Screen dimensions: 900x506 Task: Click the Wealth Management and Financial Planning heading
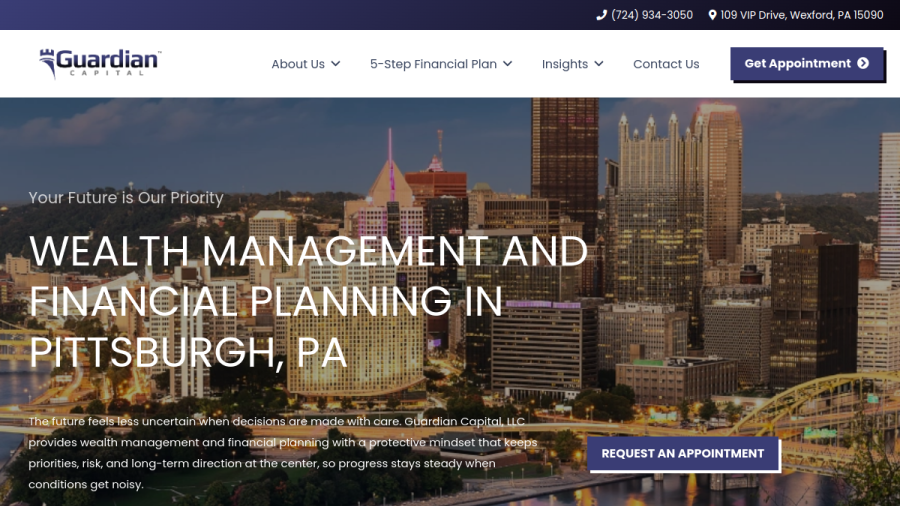pyautogui.click(x=308, y=301)
